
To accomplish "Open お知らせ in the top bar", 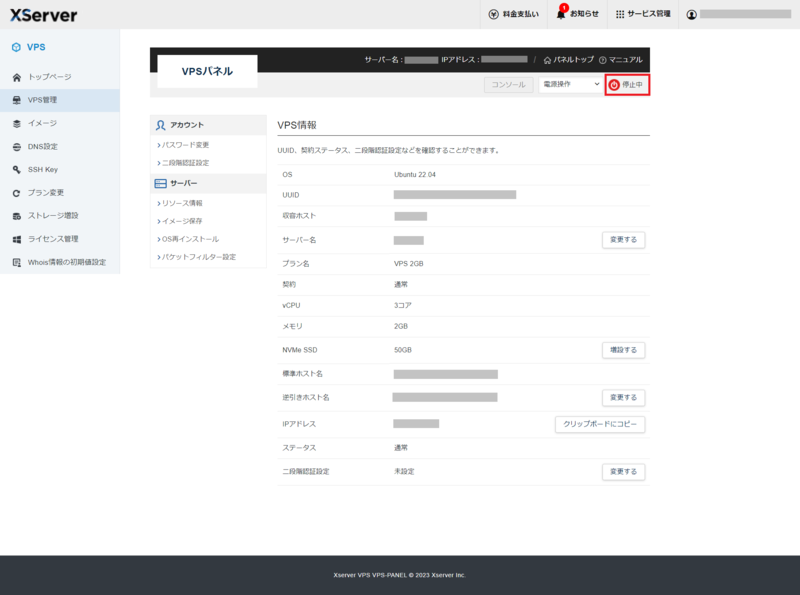I will point(577,14).
